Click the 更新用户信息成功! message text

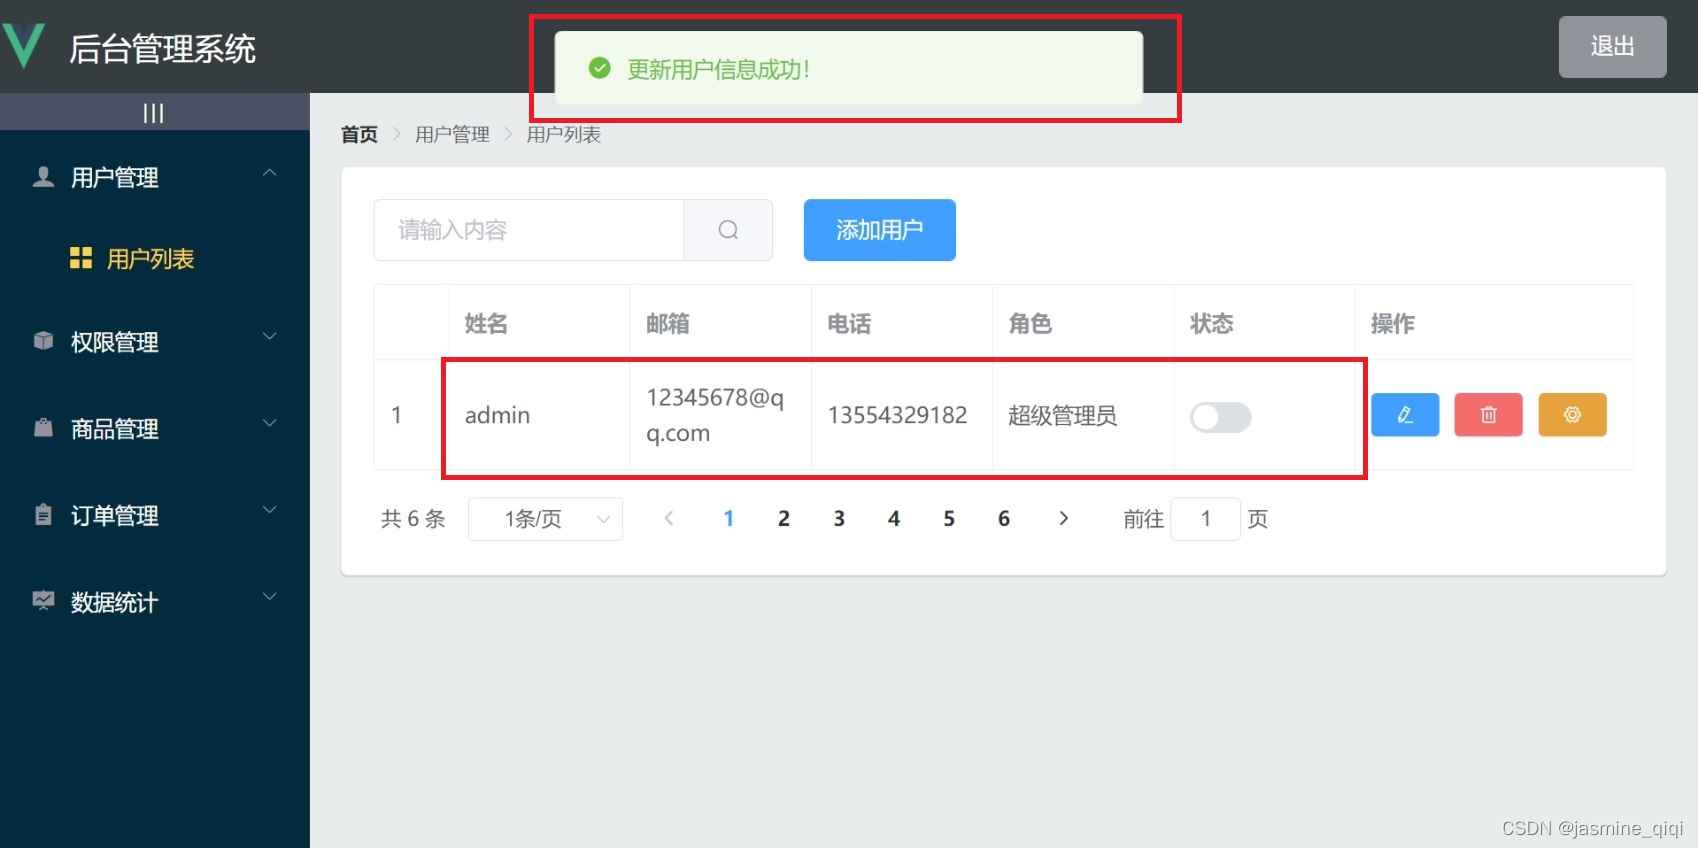coord(718,69)
